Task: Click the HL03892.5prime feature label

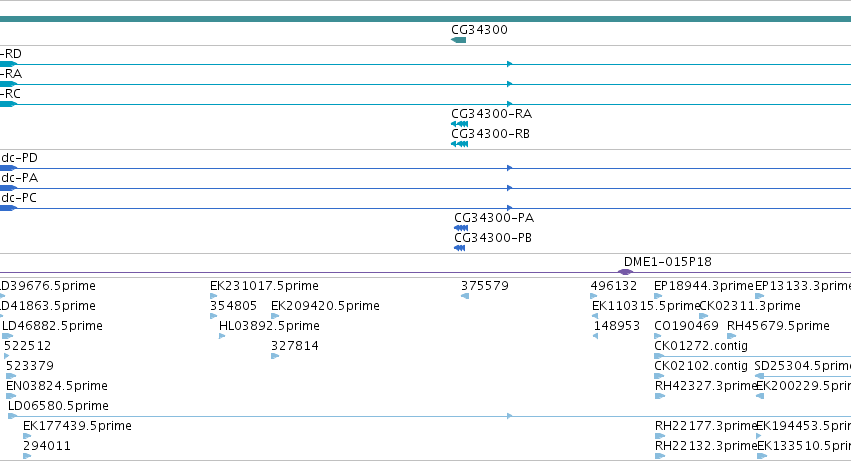Action: click(269, 326)
